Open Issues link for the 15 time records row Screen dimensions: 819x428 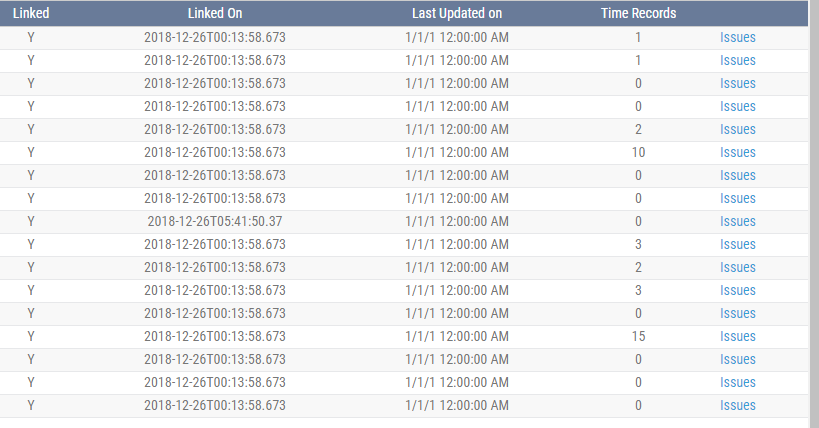point(738,337)
